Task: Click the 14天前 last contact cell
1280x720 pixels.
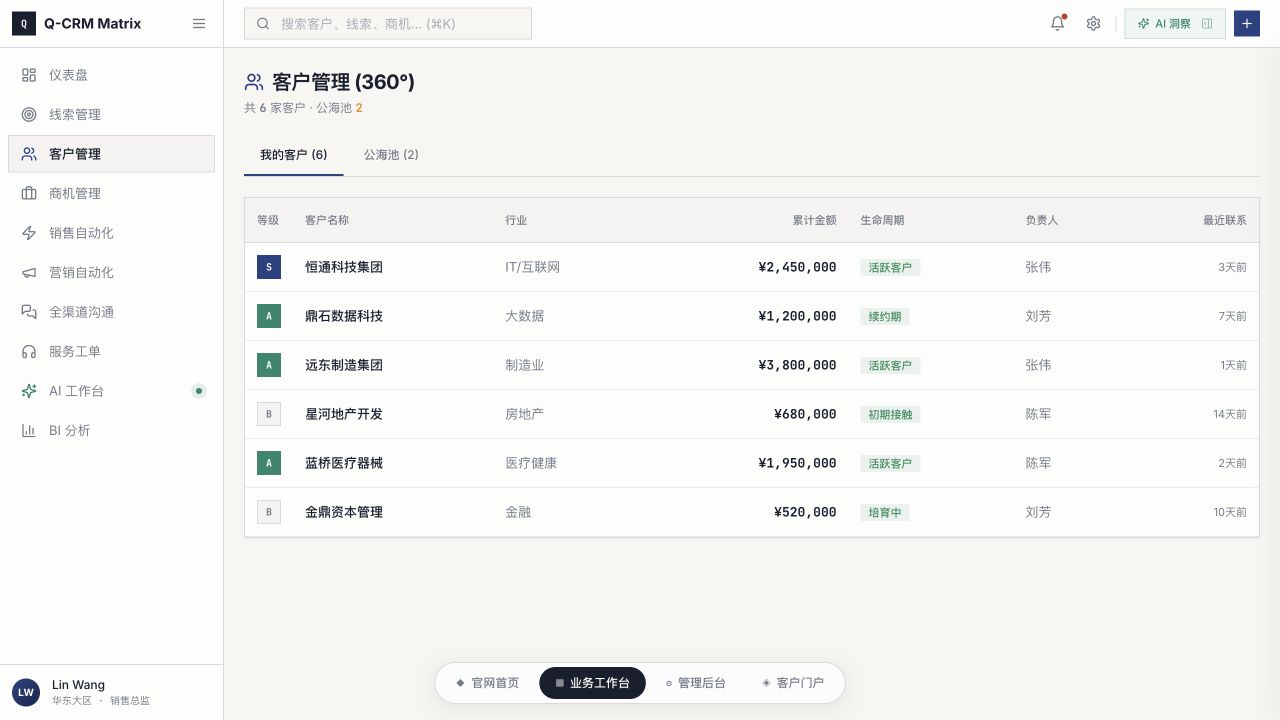Action: point(1230,414)
